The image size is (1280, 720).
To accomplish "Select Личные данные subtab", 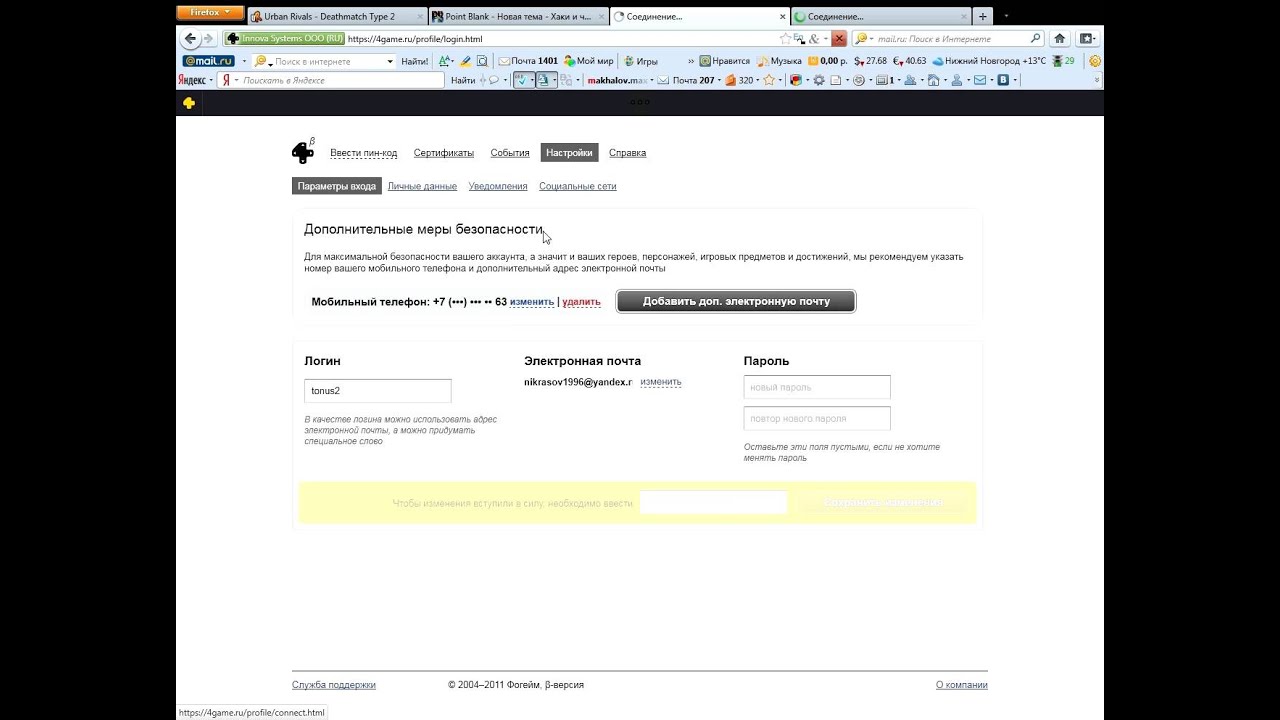I will pos(422,186).
